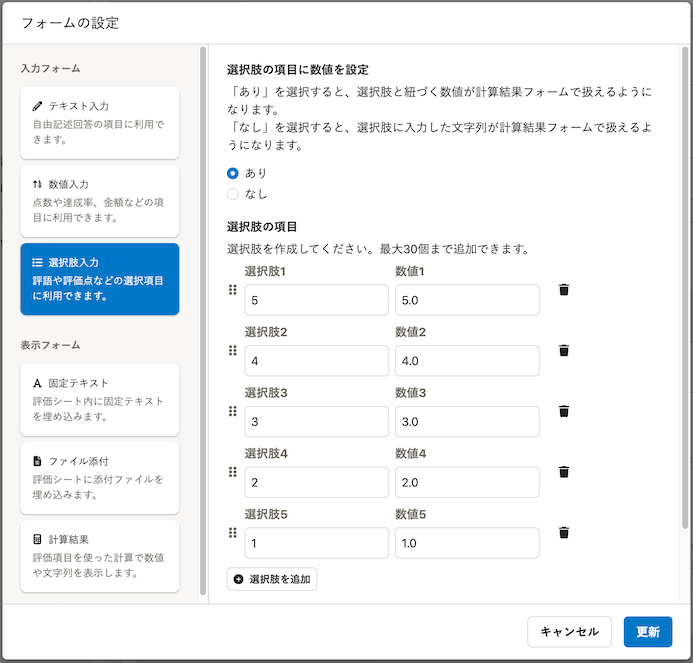Click the 入力フォーム section label
693x663 pixels.
tap(50, 69)
